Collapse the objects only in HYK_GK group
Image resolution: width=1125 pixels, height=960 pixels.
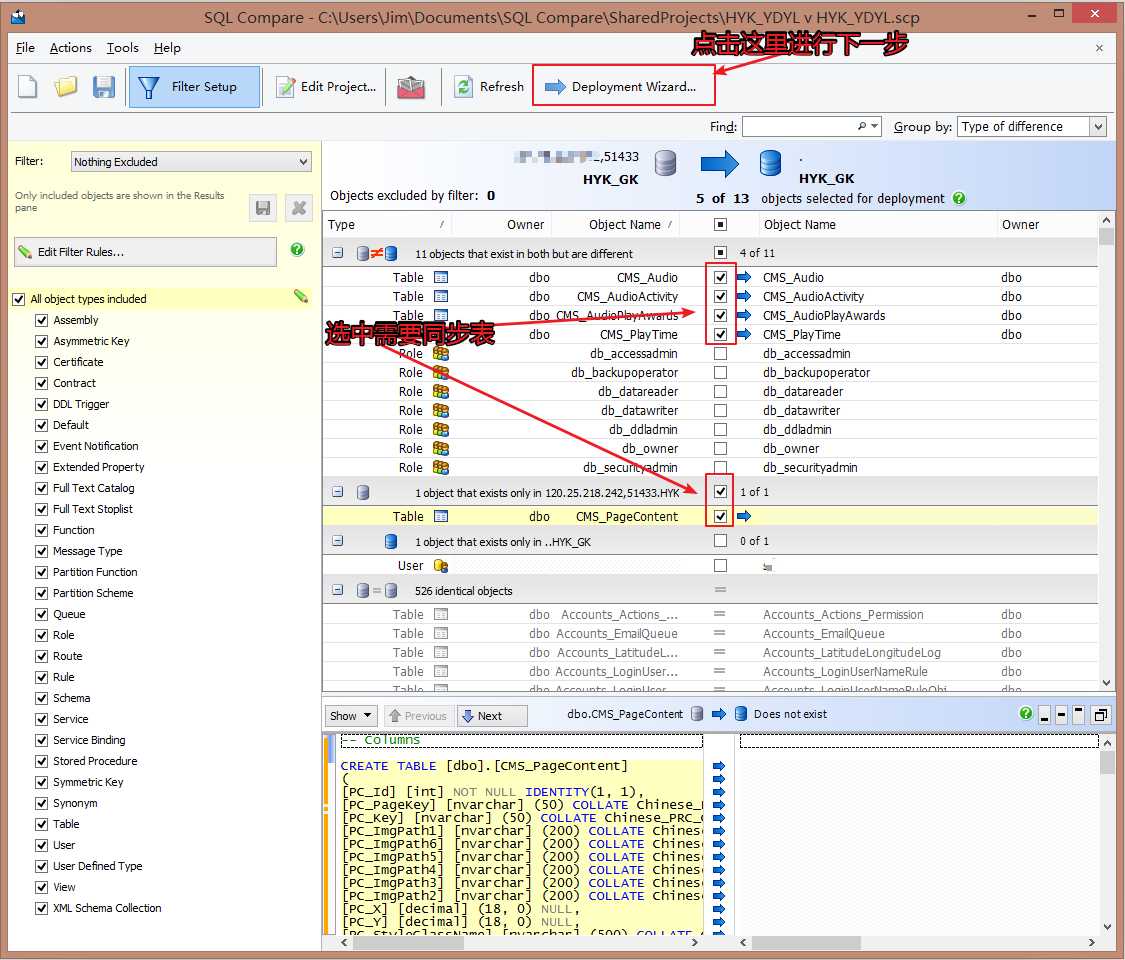pyautogui.click(x=337, y=541)
